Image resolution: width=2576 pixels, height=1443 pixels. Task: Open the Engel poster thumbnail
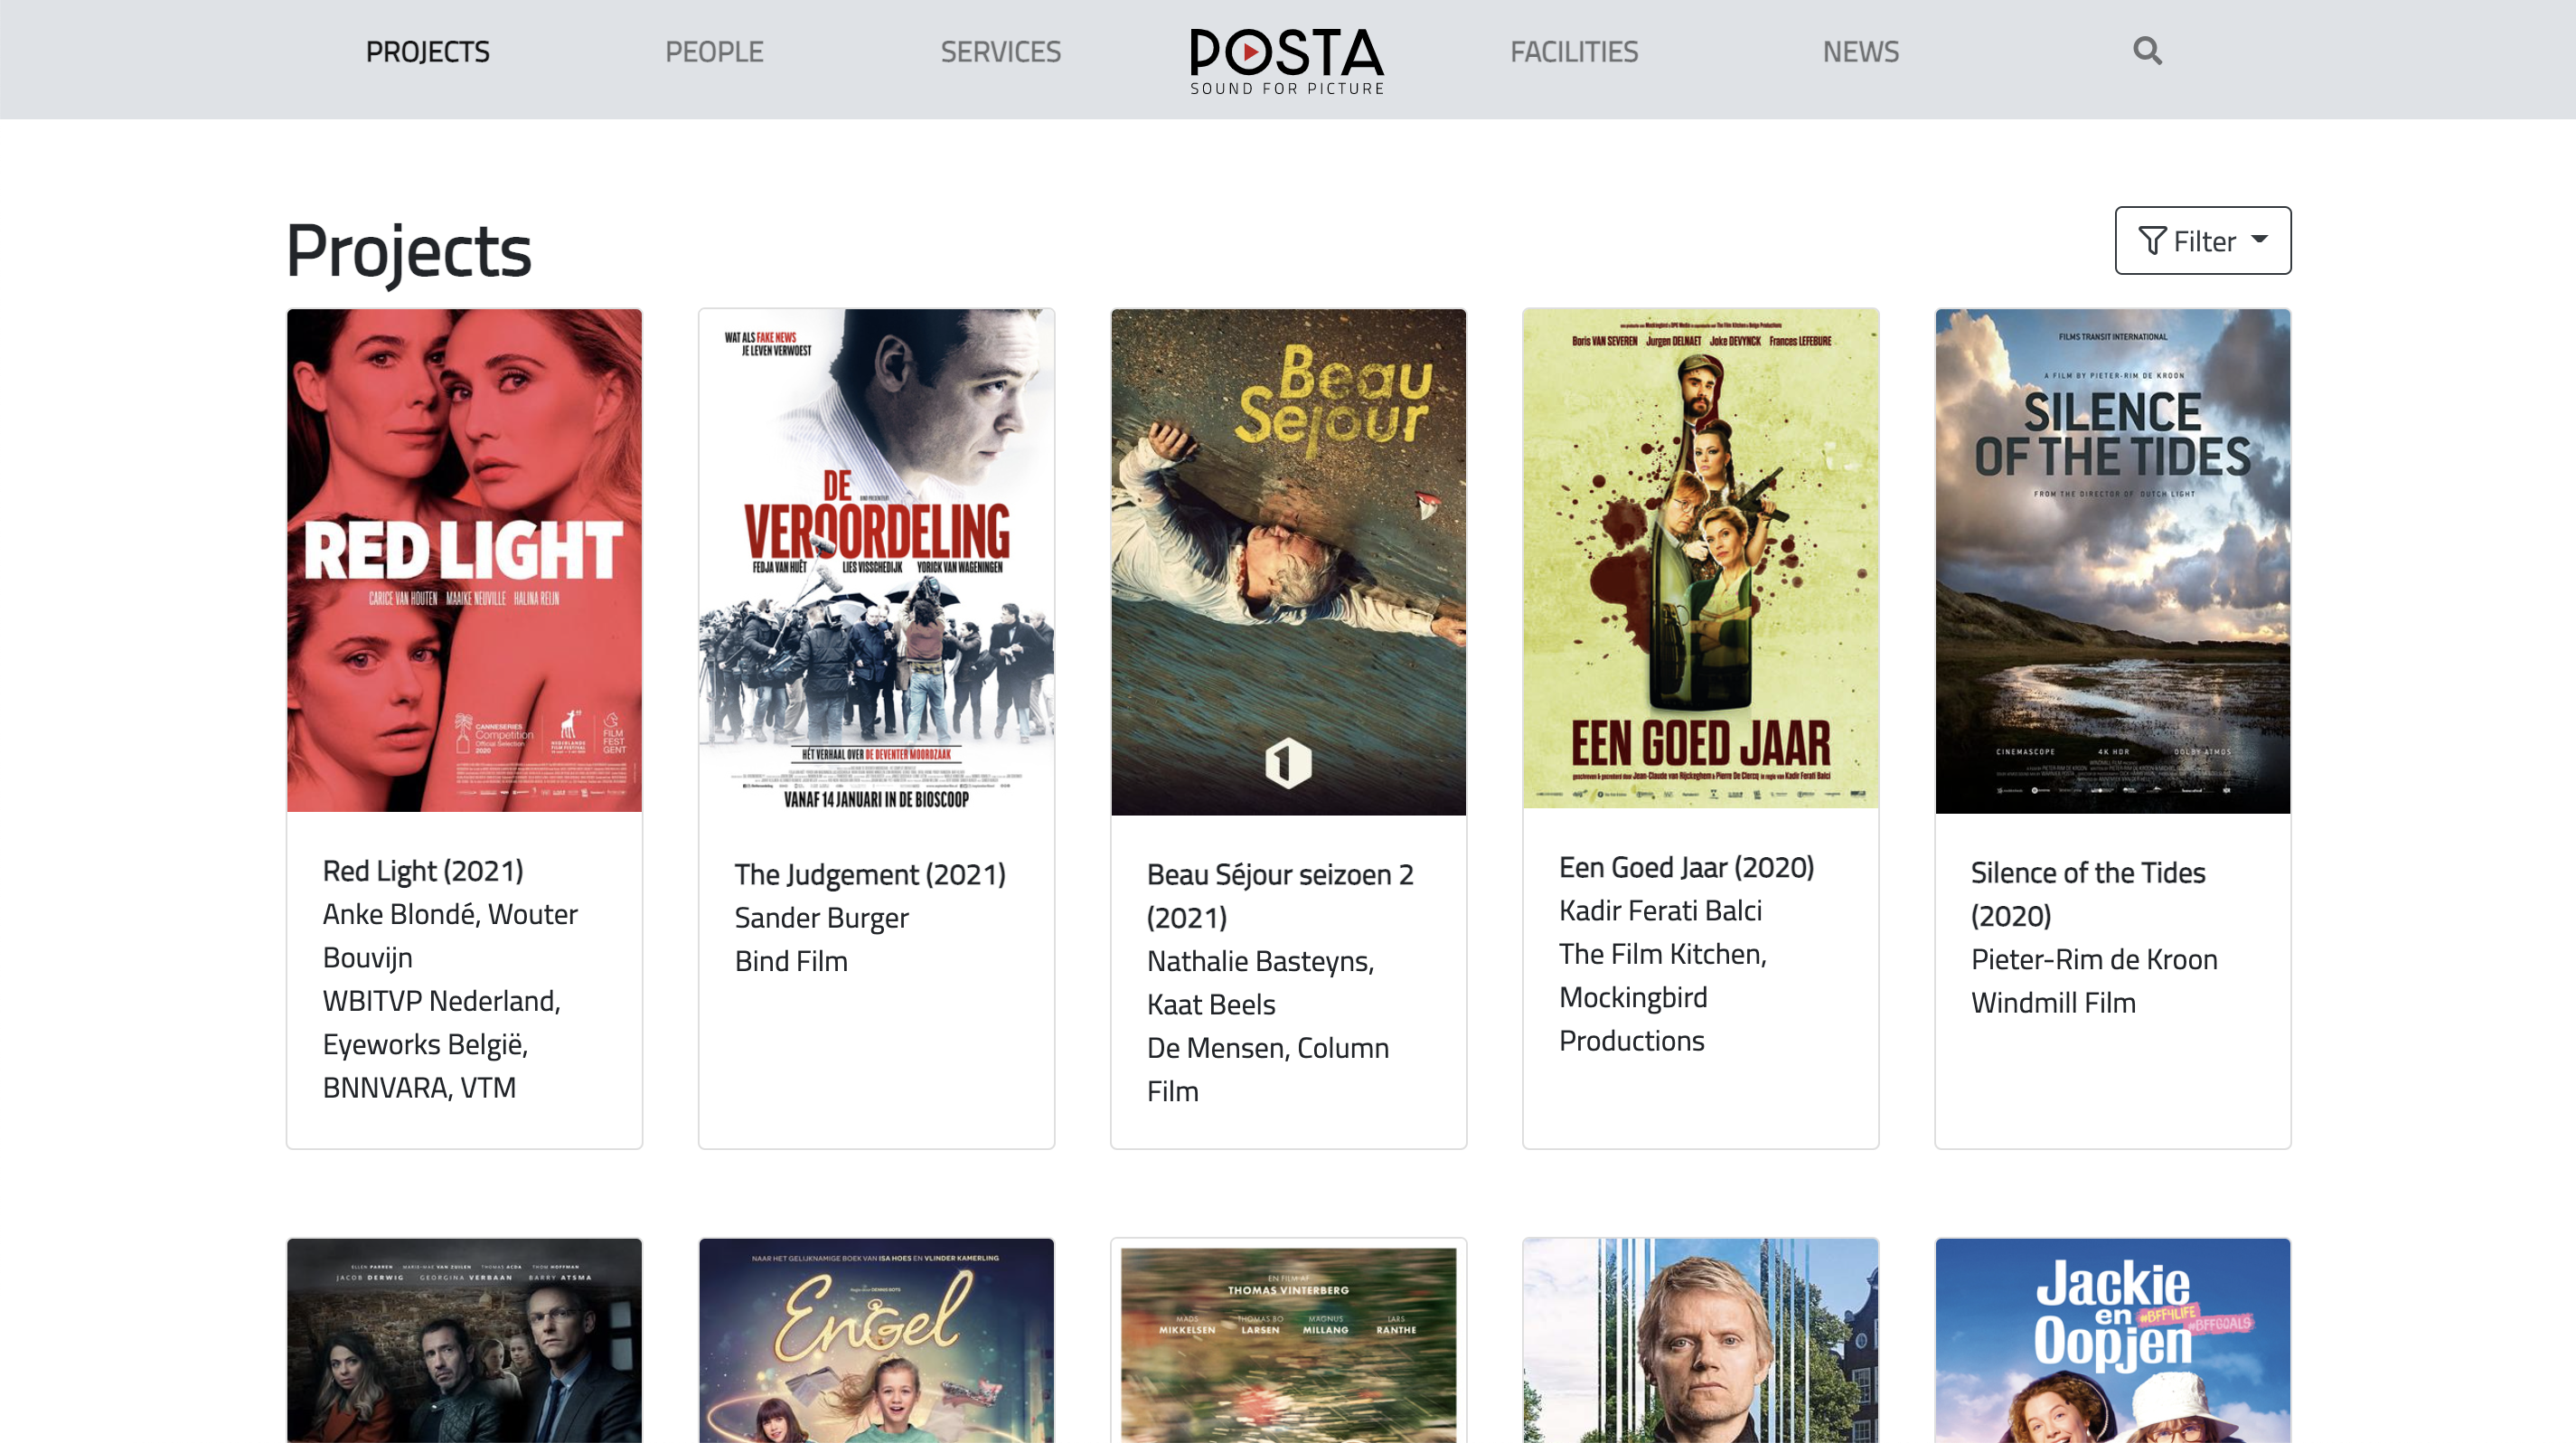(x=876, y=1340)
